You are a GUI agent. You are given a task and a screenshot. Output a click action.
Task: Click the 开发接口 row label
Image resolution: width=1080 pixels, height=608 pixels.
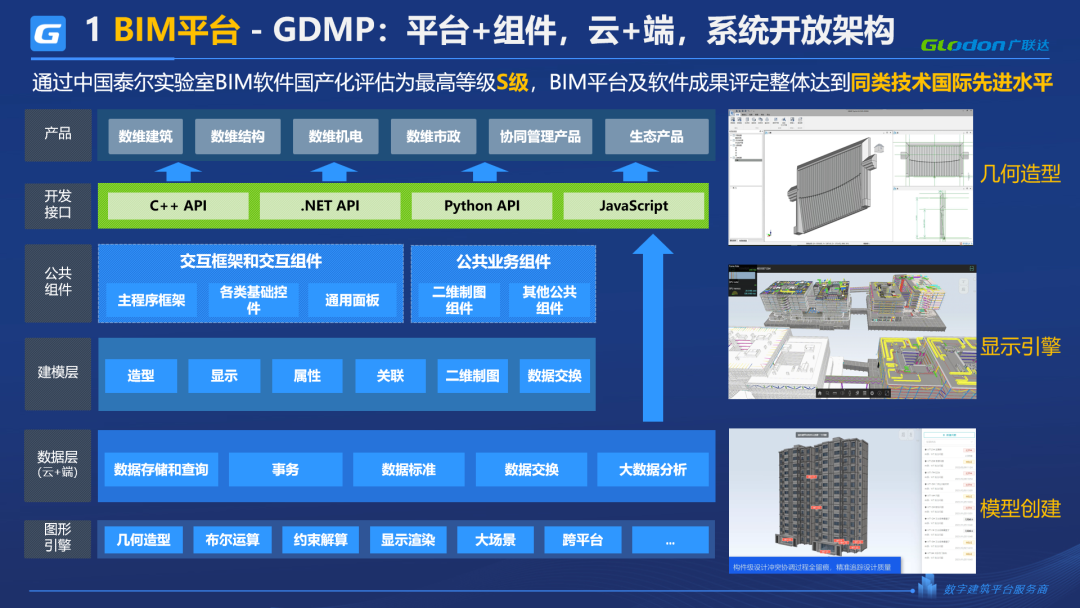tap(58, 205)
